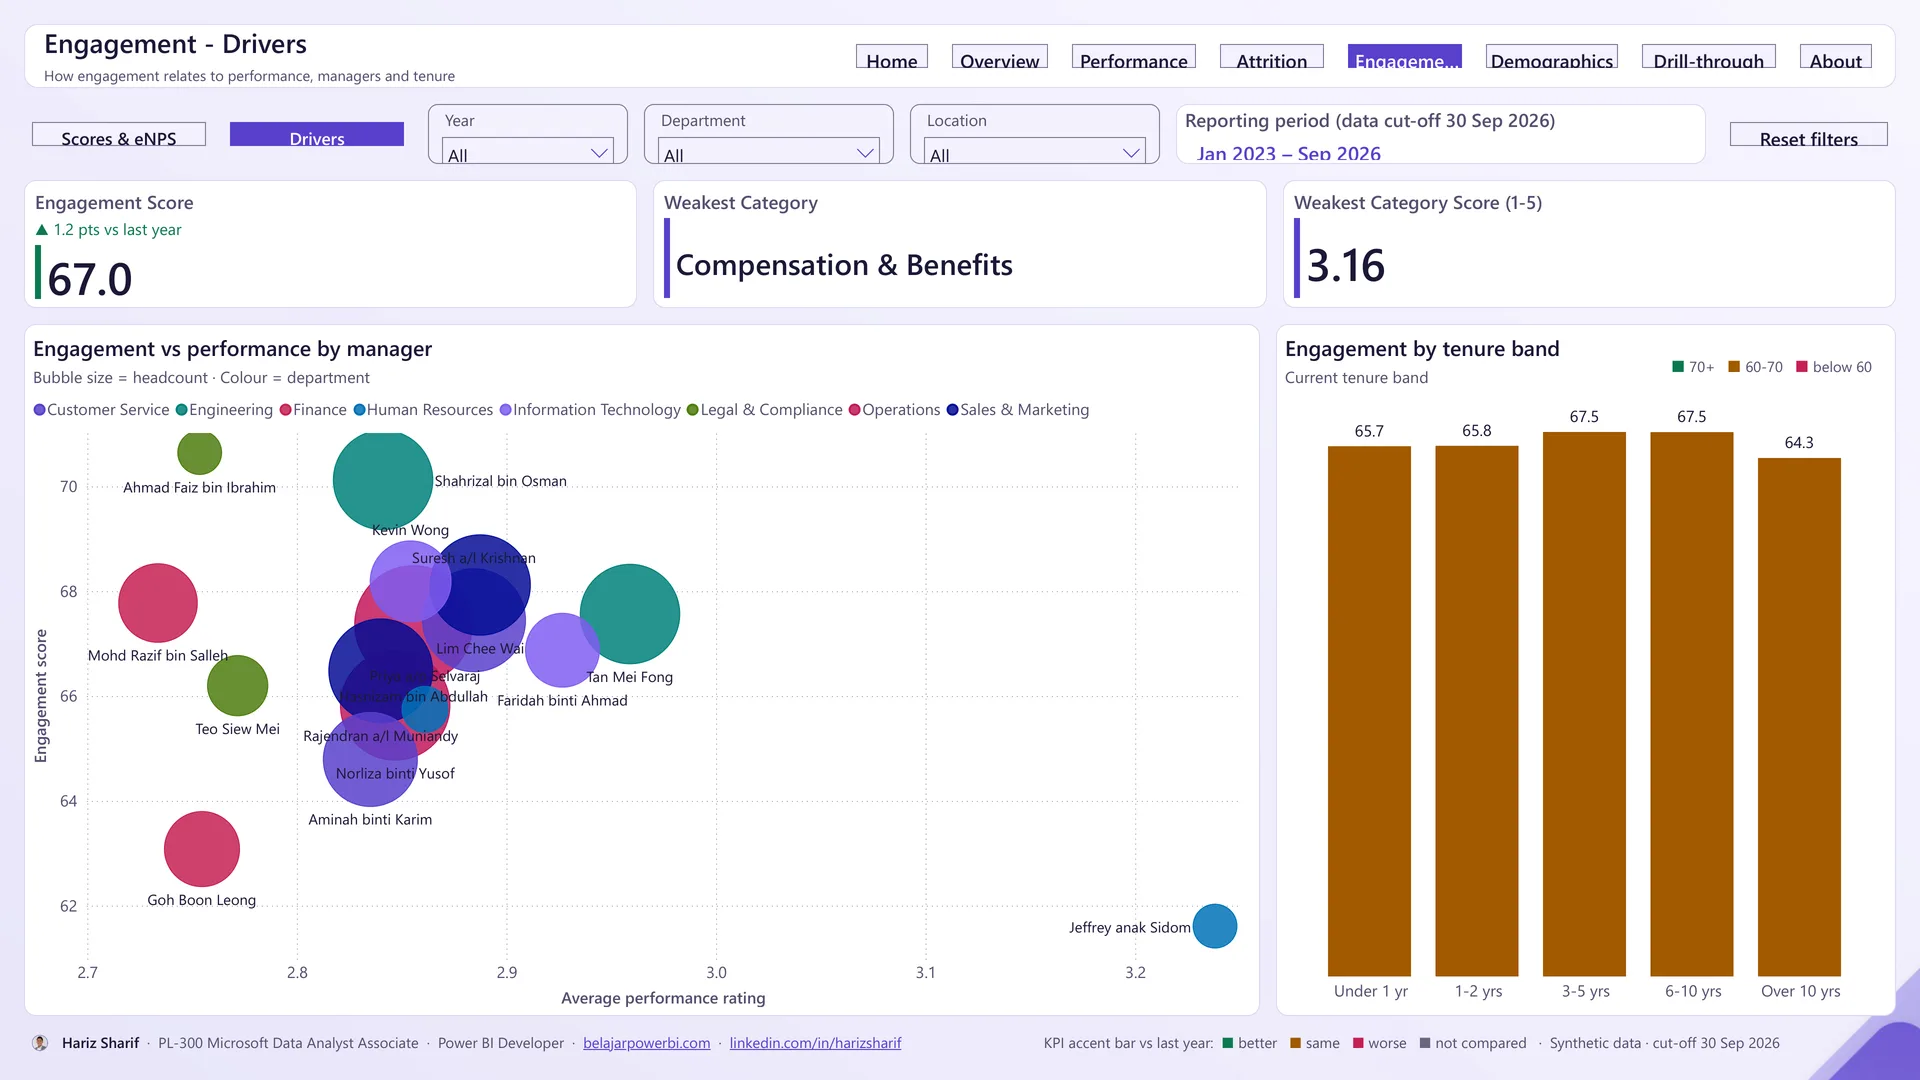1920x1080 pixels.
Task: Click Weakest Category Score value 3.16
Action: point(1346,266)
